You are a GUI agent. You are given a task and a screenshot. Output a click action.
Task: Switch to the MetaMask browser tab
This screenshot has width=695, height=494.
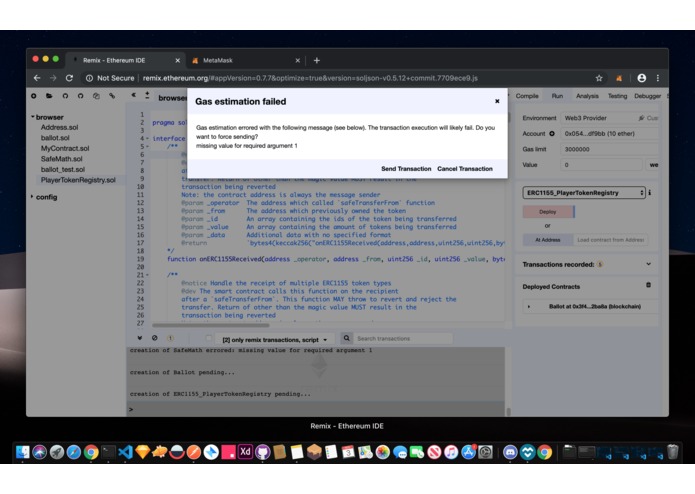245,60
